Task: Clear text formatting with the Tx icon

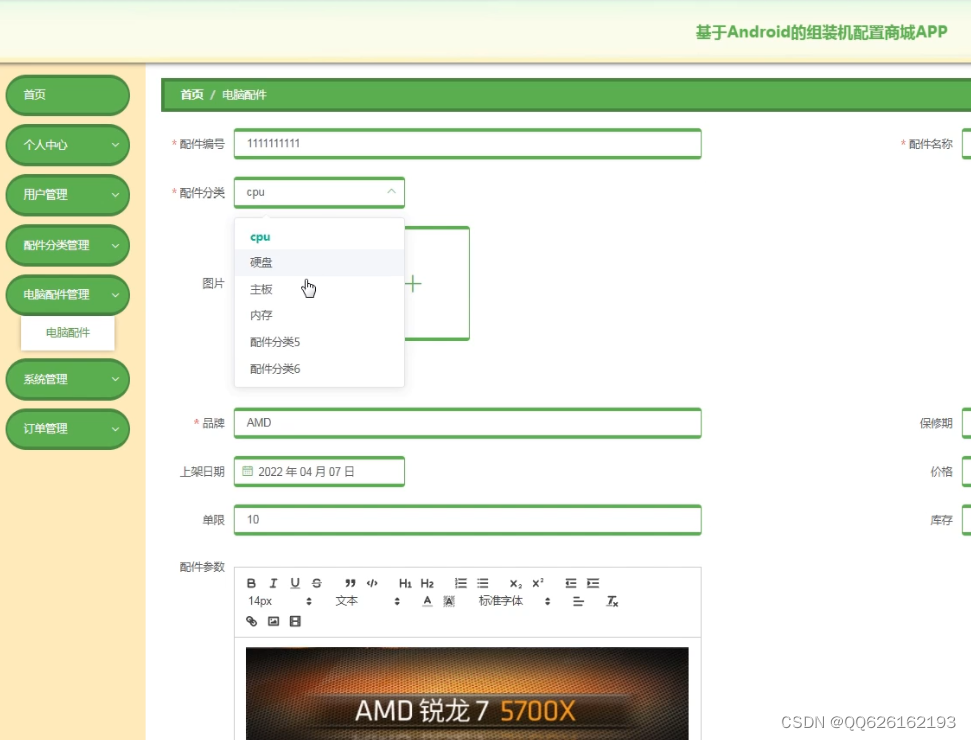Action: click(611, 601)
